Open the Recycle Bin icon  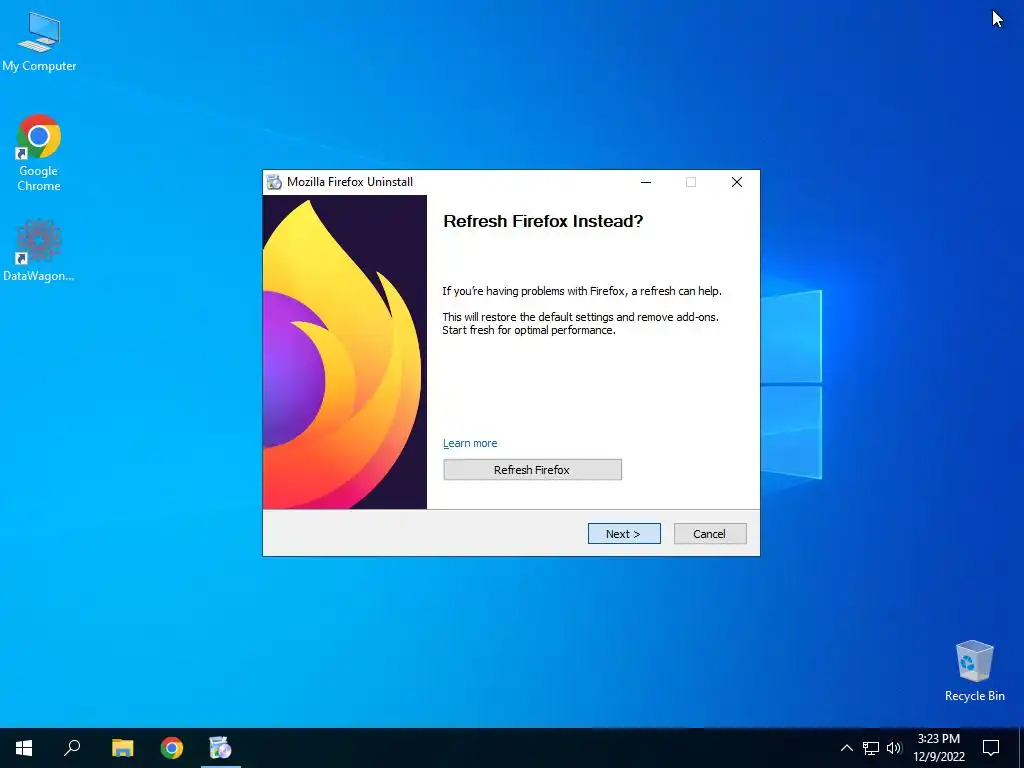click(974, 671)
